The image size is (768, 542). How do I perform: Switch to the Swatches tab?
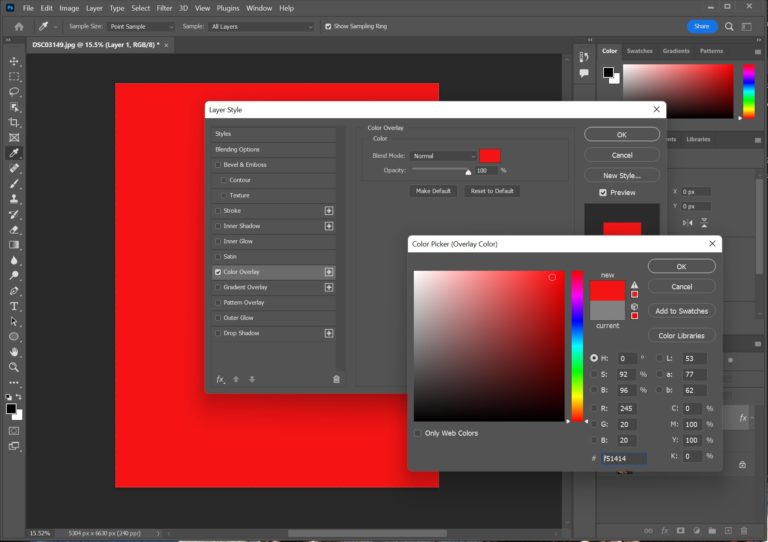(639, 51)
